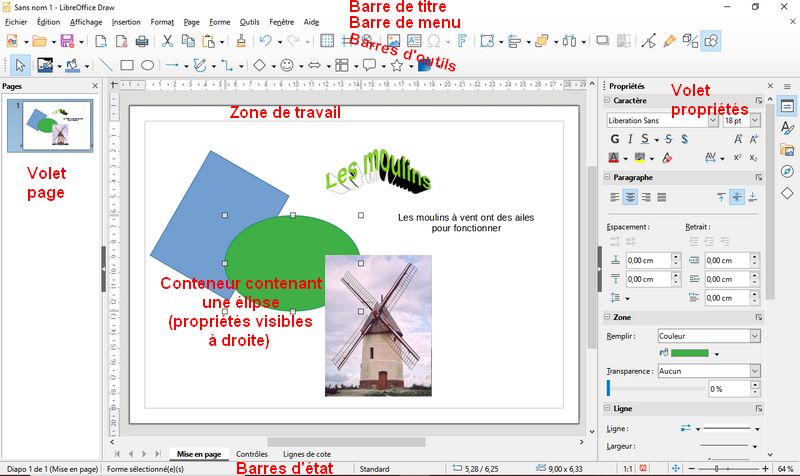This screenshot has height=476, width=800.
Task: Open the Navigator compass icon in sidebar
Action: pos(787,171)
